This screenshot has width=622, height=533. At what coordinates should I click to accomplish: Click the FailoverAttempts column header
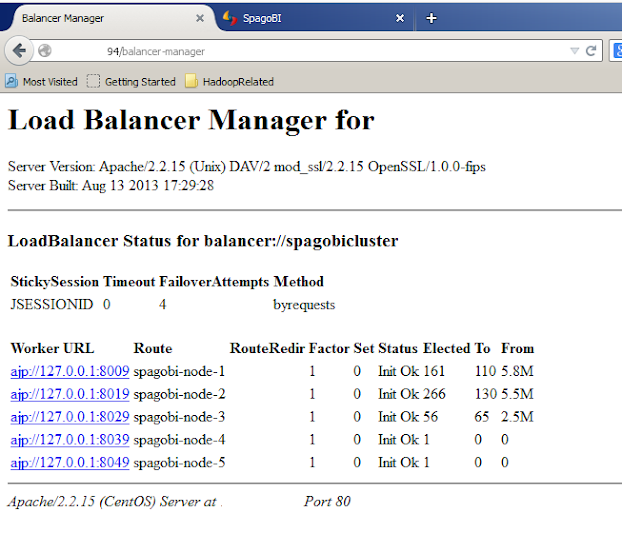pyautogui.click(x=214, y=282)
